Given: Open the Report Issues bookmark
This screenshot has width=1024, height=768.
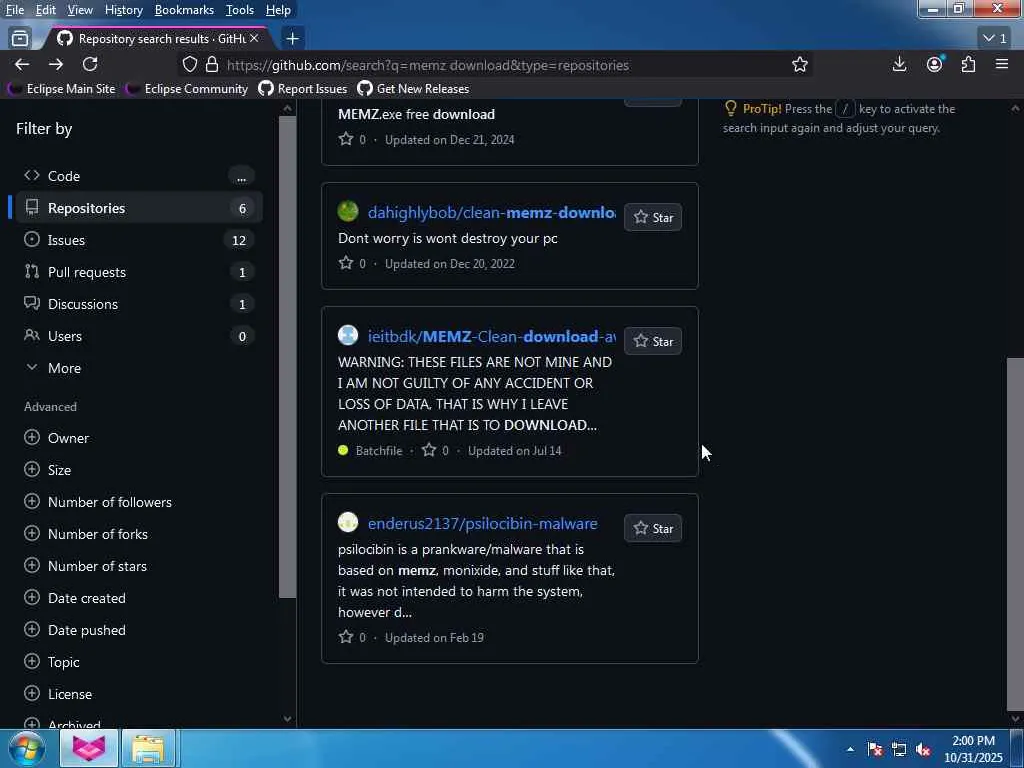Looking at the screenshot, I should (x=303, y=88).
